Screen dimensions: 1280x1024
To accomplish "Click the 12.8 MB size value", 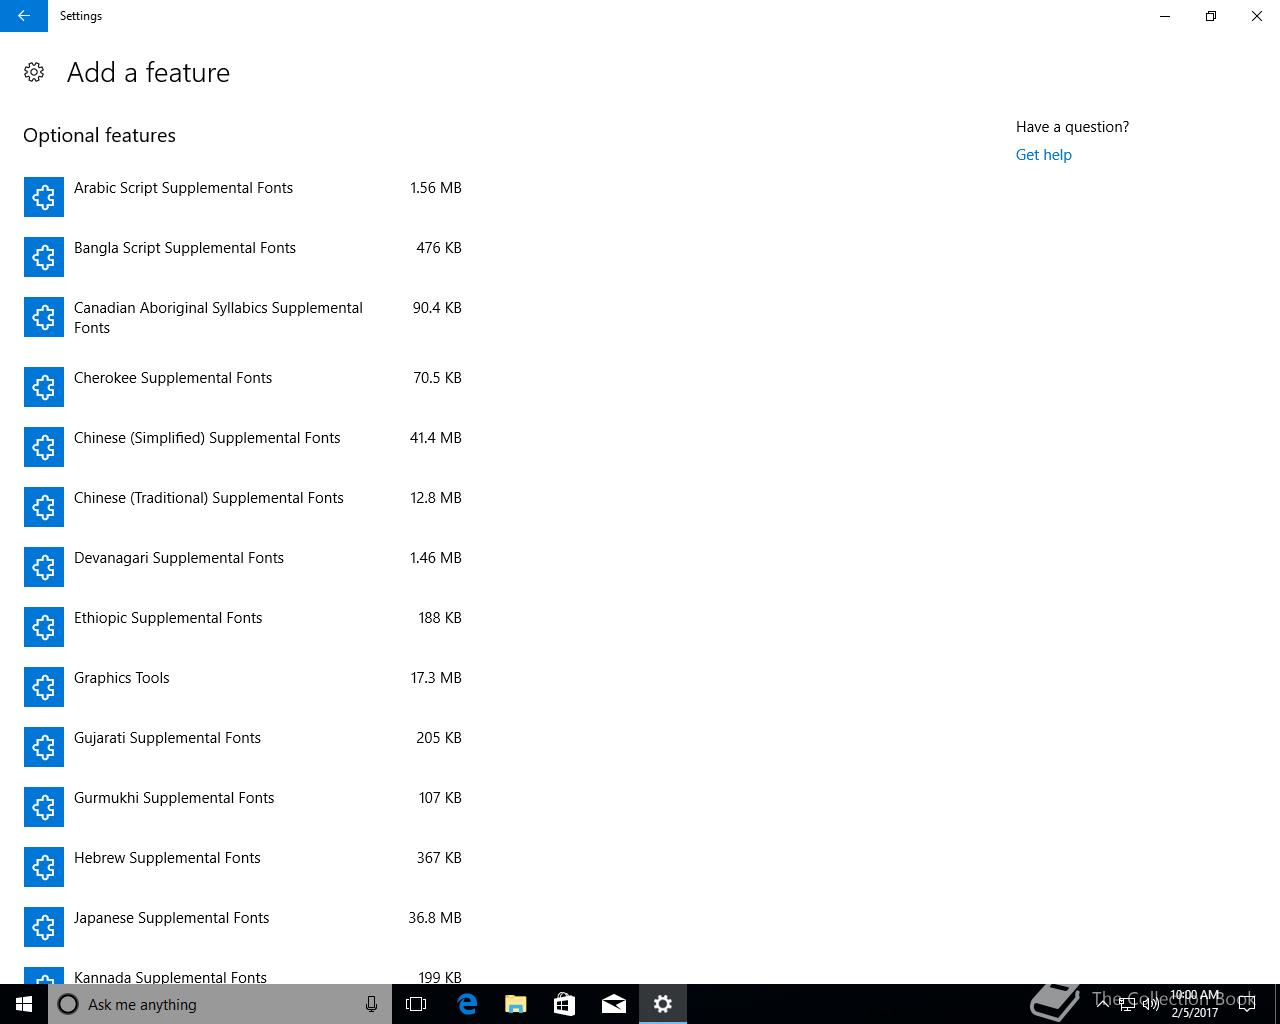I will tap(436, 498).
